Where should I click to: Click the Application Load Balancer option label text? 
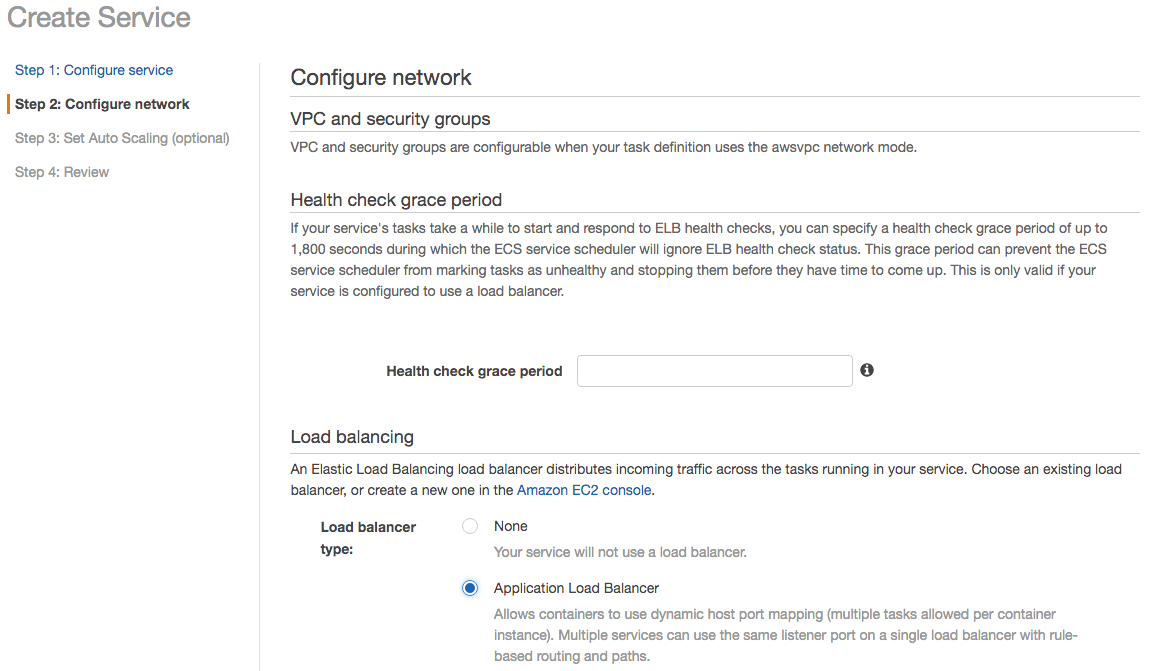click(576, 588)
